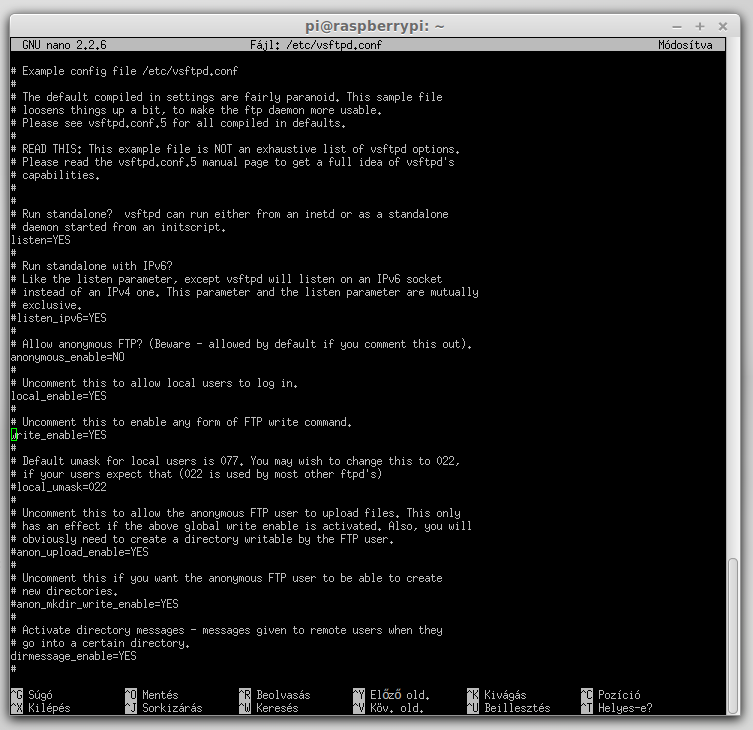Click the window title 'pi@raspberrypi: ~'

tap(375, 26)
